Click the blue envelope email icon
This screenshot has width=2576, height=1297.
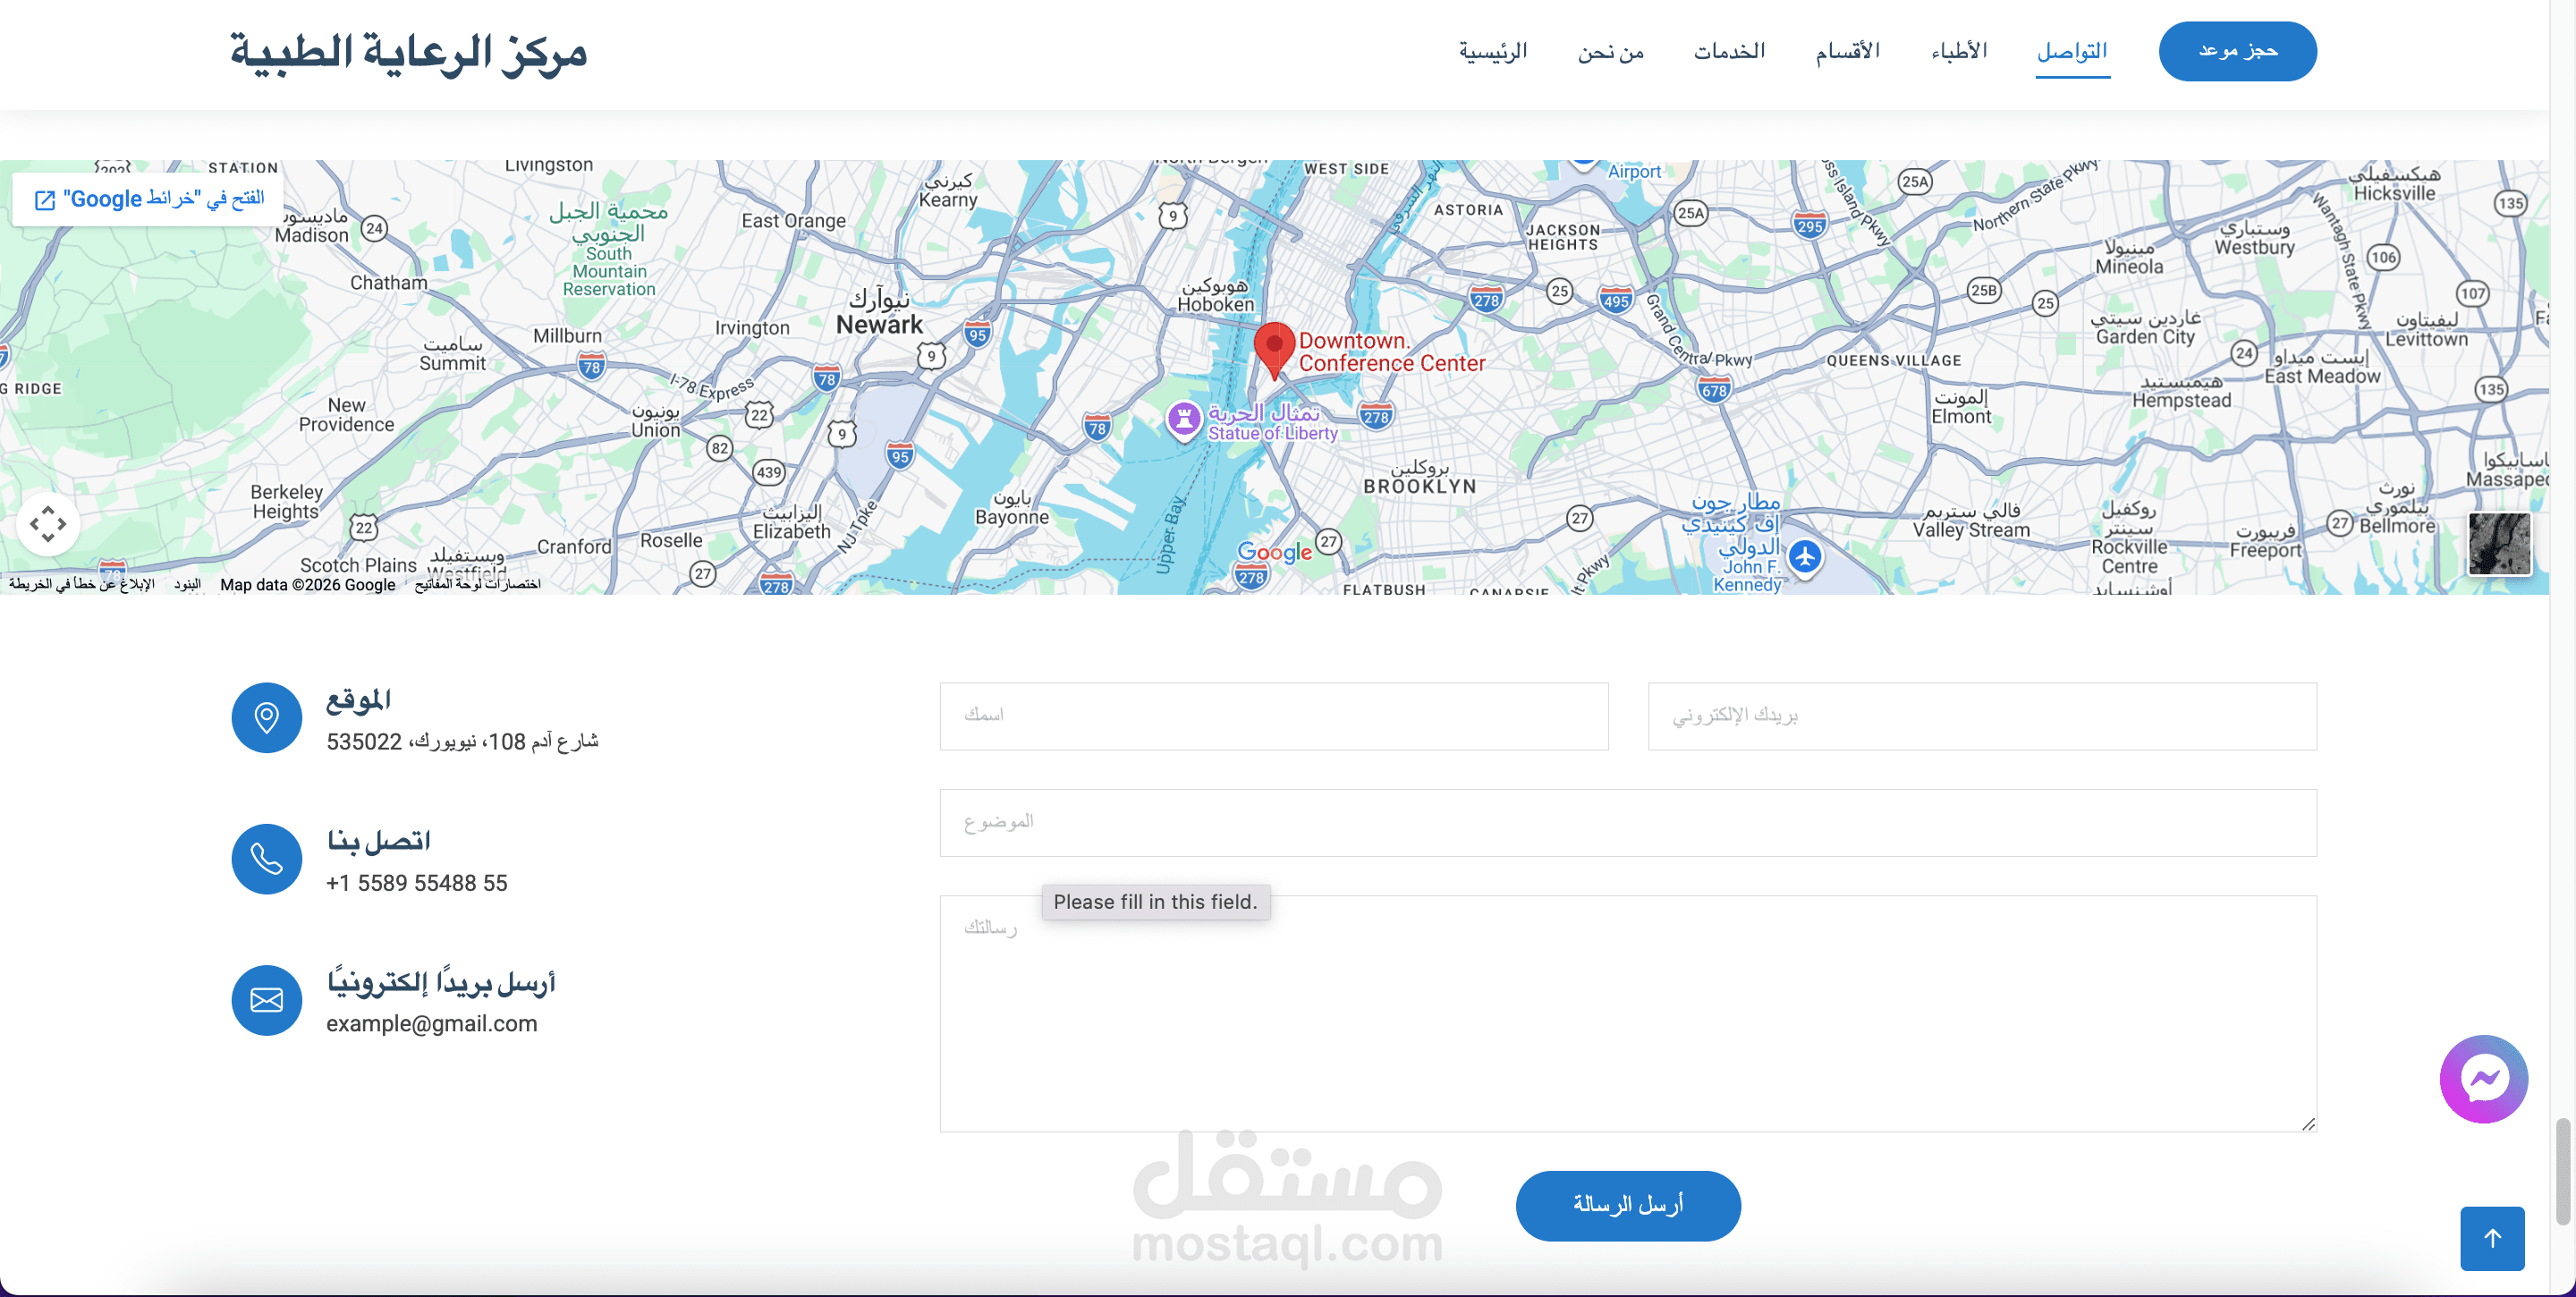pyautogui.click(x=266, y=999)
